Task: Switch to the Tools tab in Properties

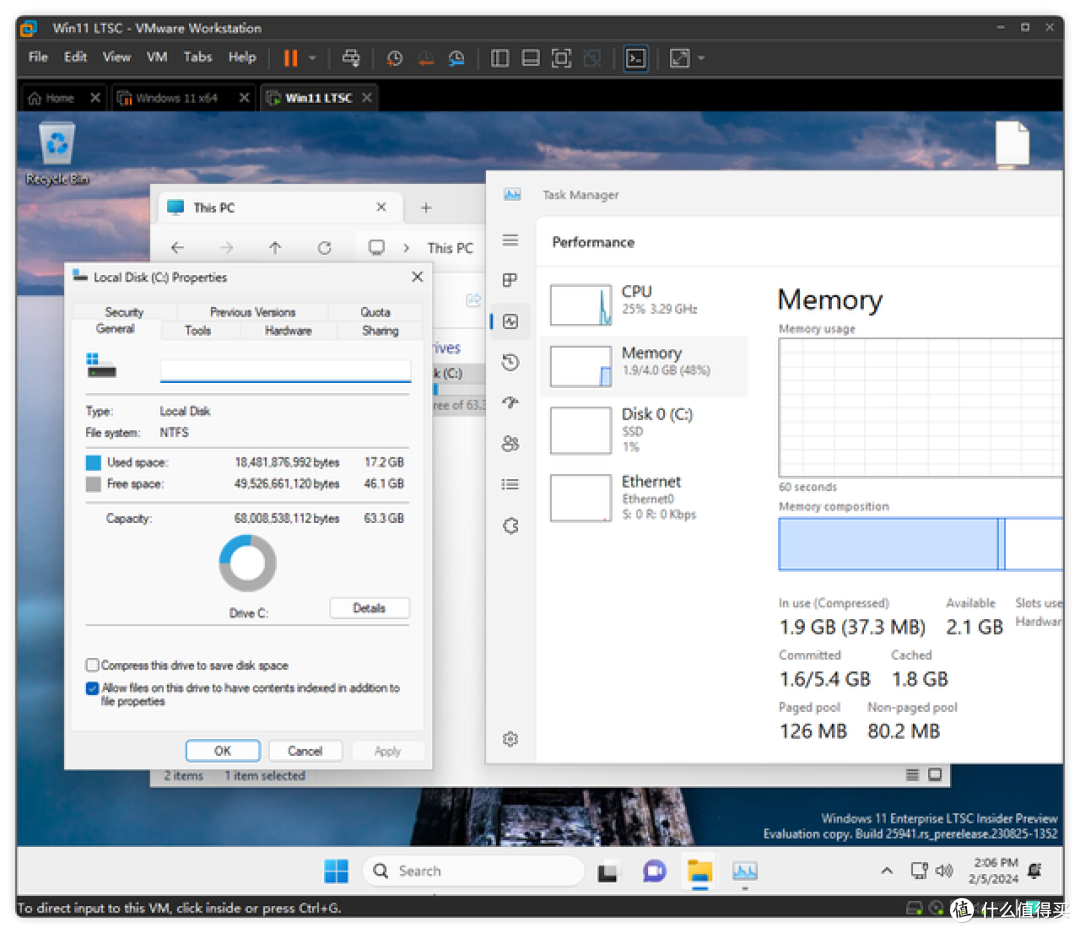Action: [198, 330]
